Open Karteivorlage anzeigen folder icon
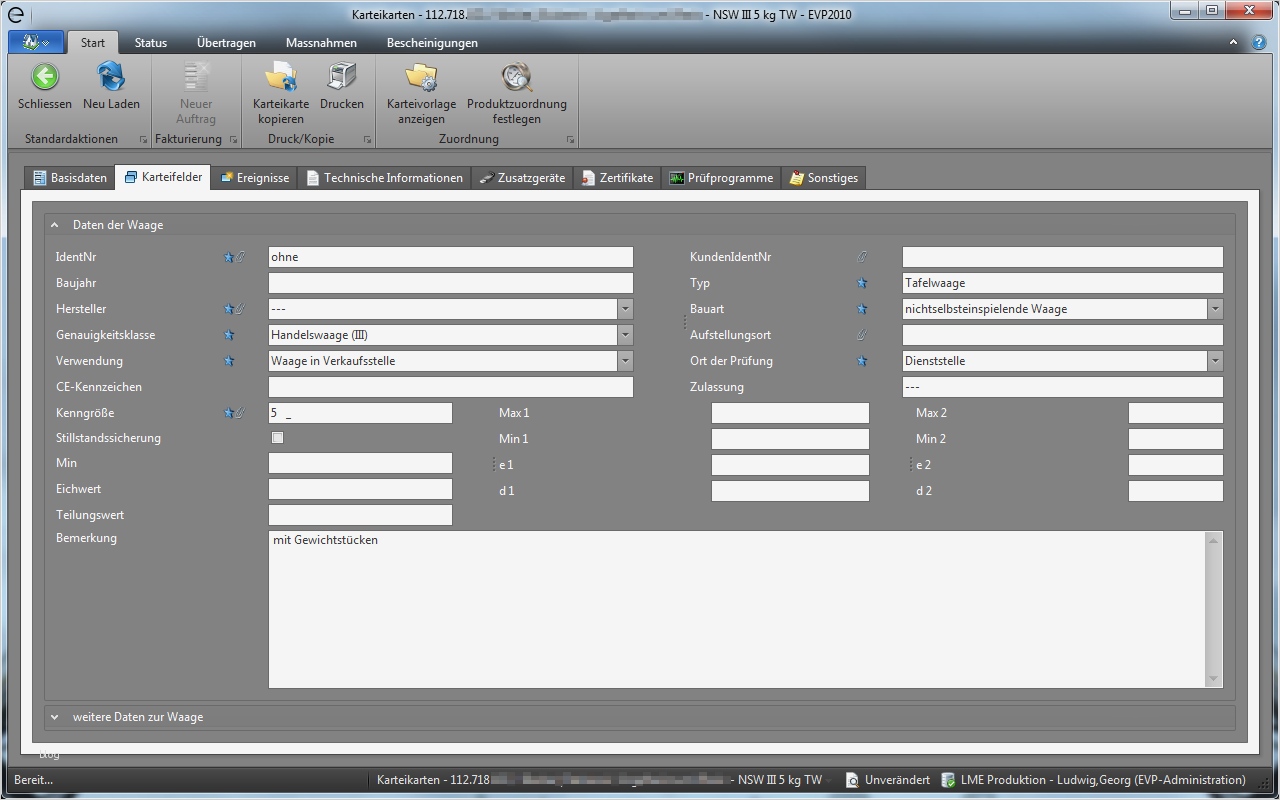1280x800 pixels. pyautogui.click(x=421, y=77)
